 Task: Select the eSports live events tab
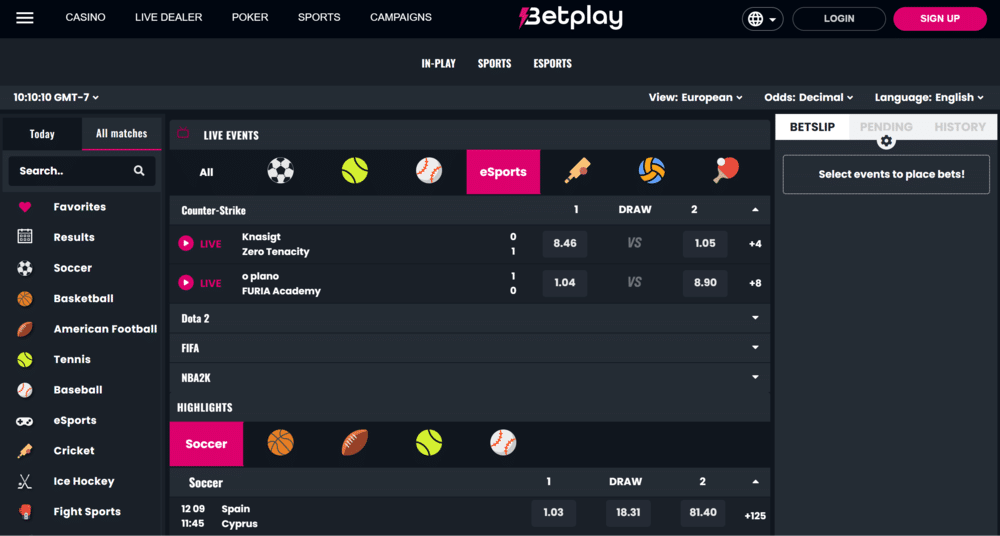click(x=503, y=172)
